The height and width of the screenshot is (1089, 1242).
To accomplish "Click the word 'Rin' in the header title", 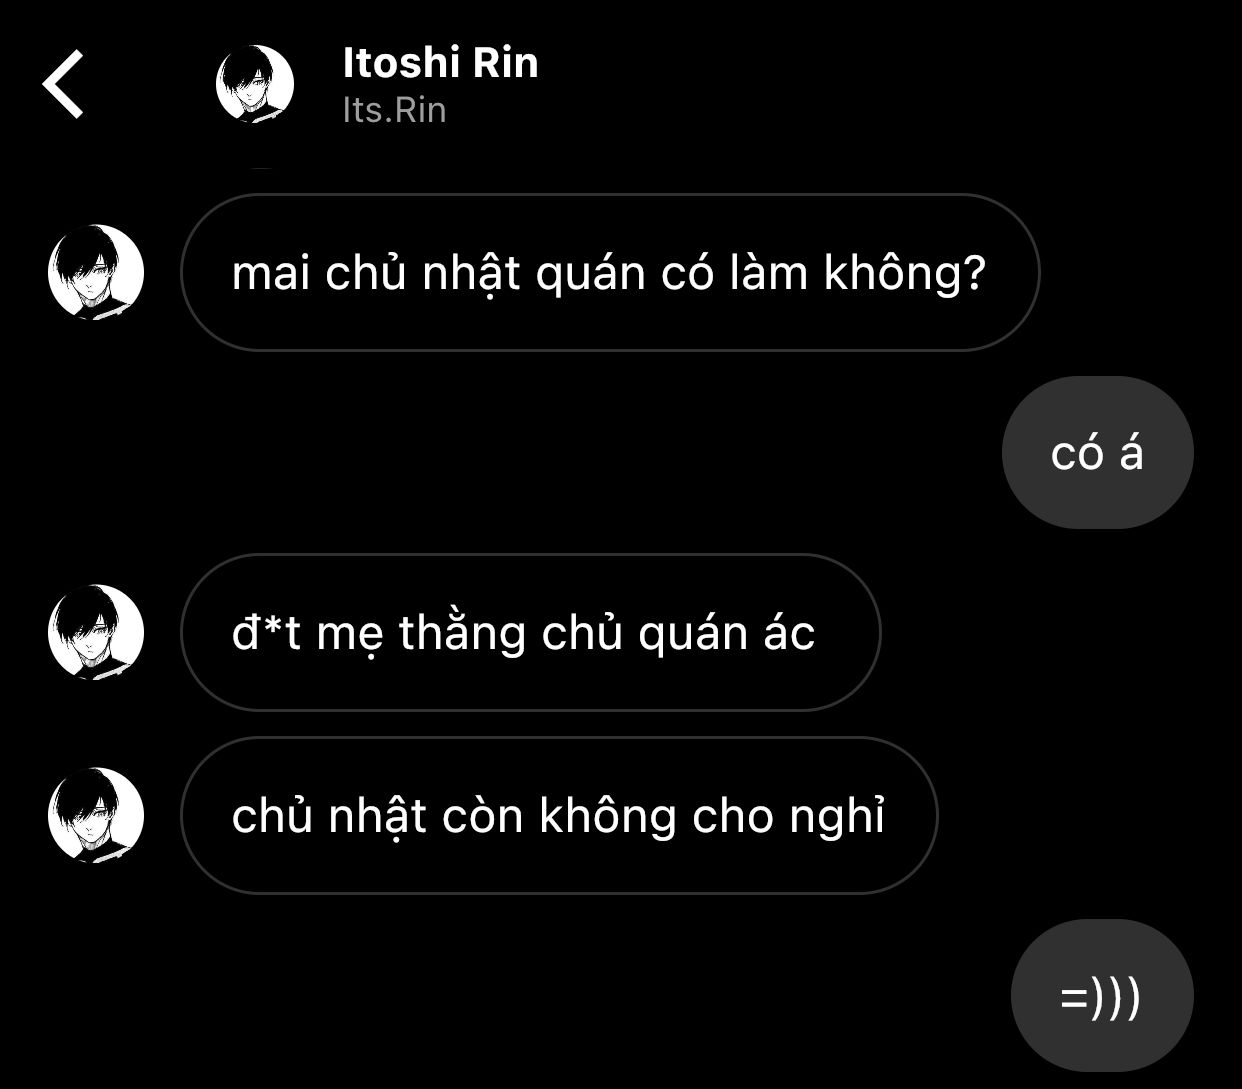I will [x=505, y=62].
